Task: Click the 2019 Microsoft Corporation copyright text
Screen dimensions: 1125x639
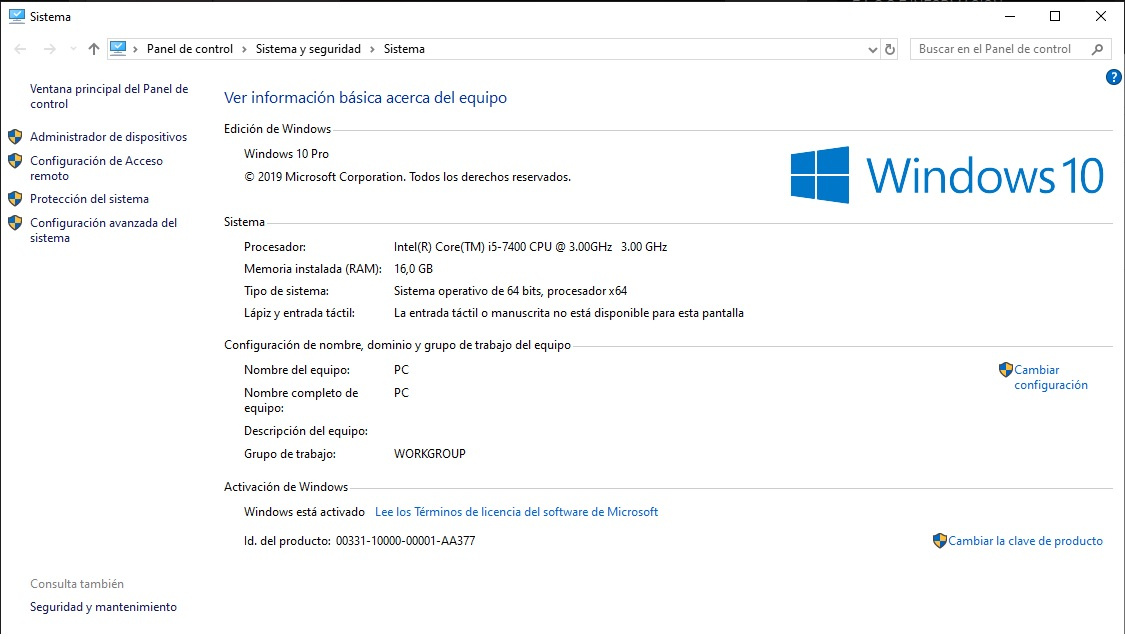Action: pyautogui.click(x=408, y=177)
